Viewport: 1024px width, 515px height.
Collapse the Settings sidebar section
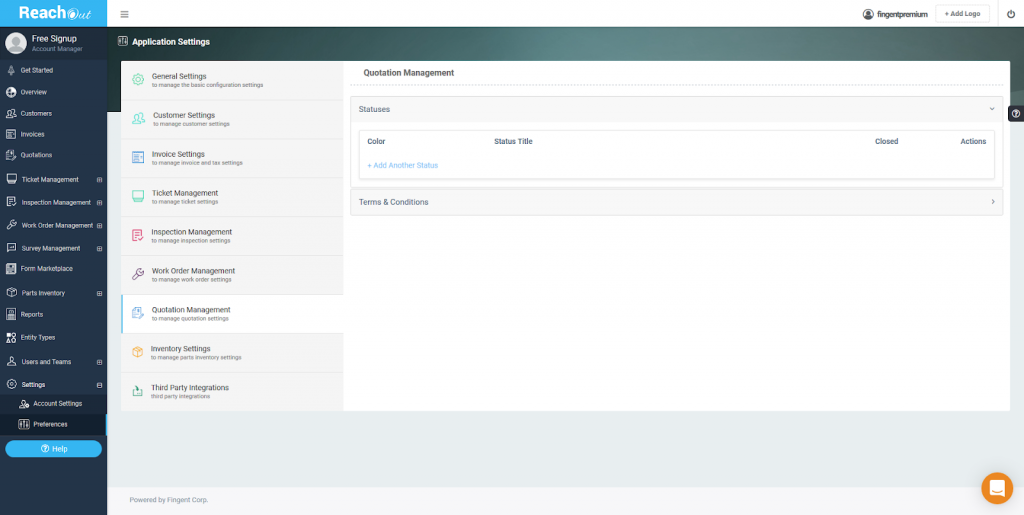point(99,384)
